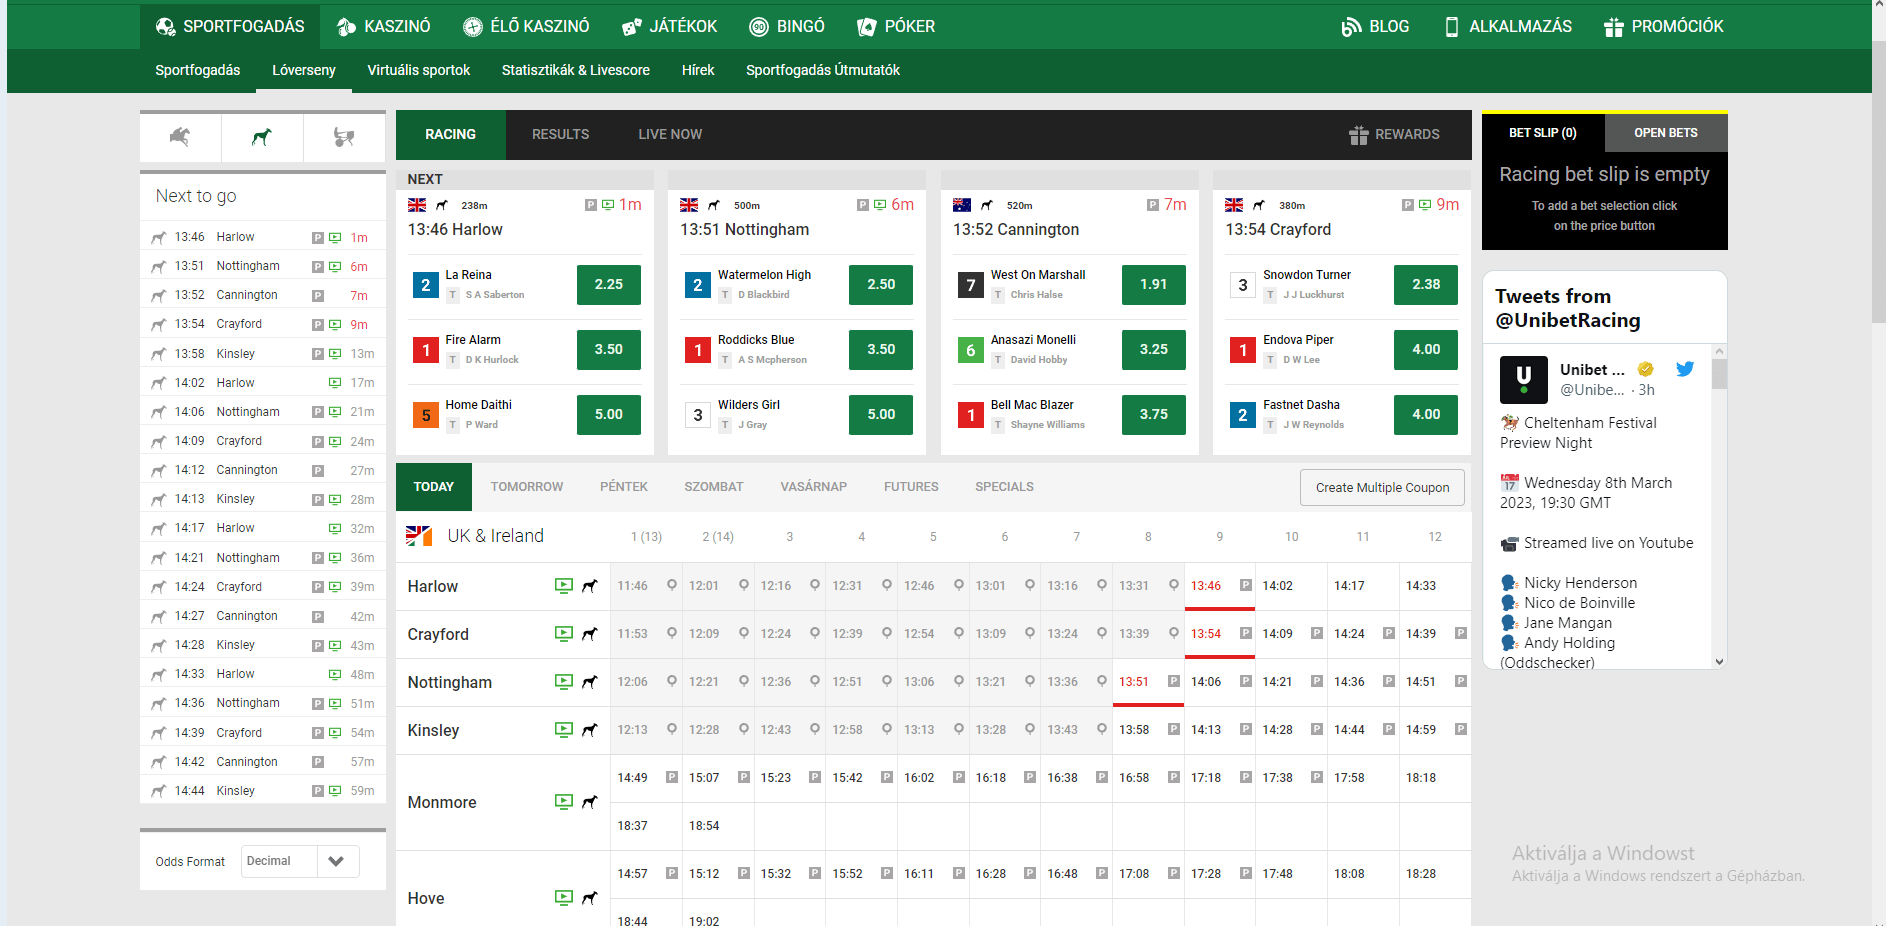Bet on La Reina at 2.25
Image resolution: width=1886 pixels, height=926 pixels.
pos(609,285)
